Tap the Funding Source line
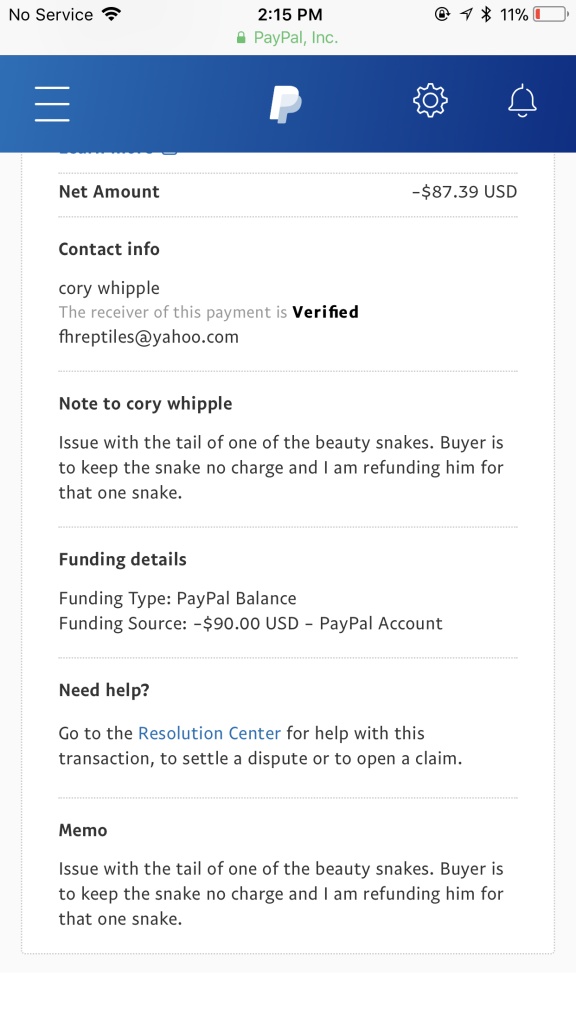Image resolution: width=576 pixels, height=1024 pixels. pyautogui.click(x=251, y=624)
